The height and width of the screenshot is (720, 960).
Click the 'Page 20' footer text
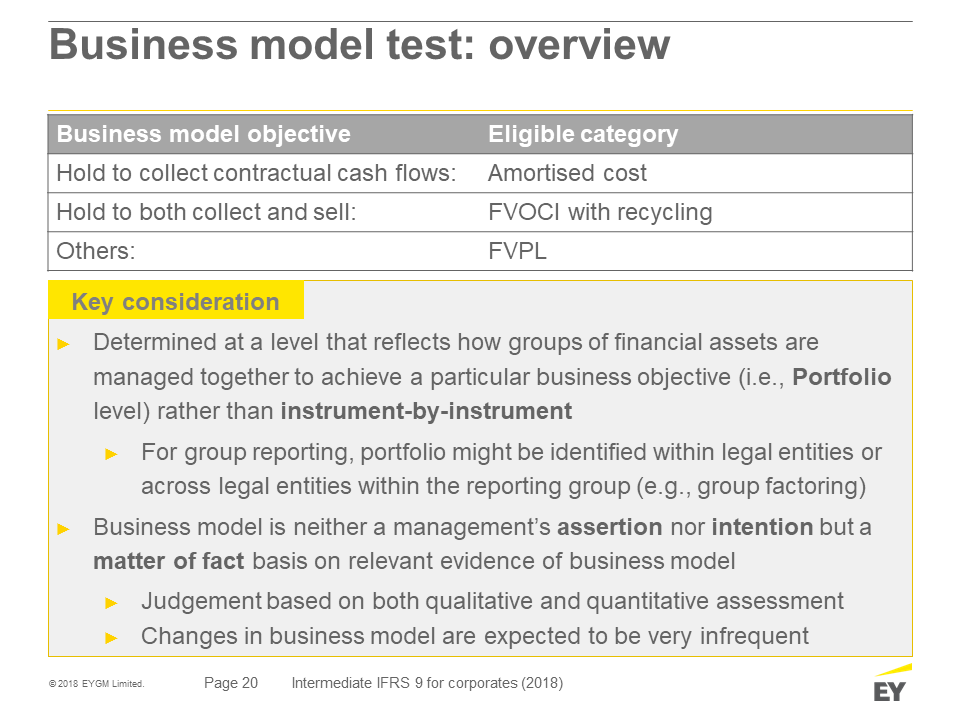coord(231,683)
